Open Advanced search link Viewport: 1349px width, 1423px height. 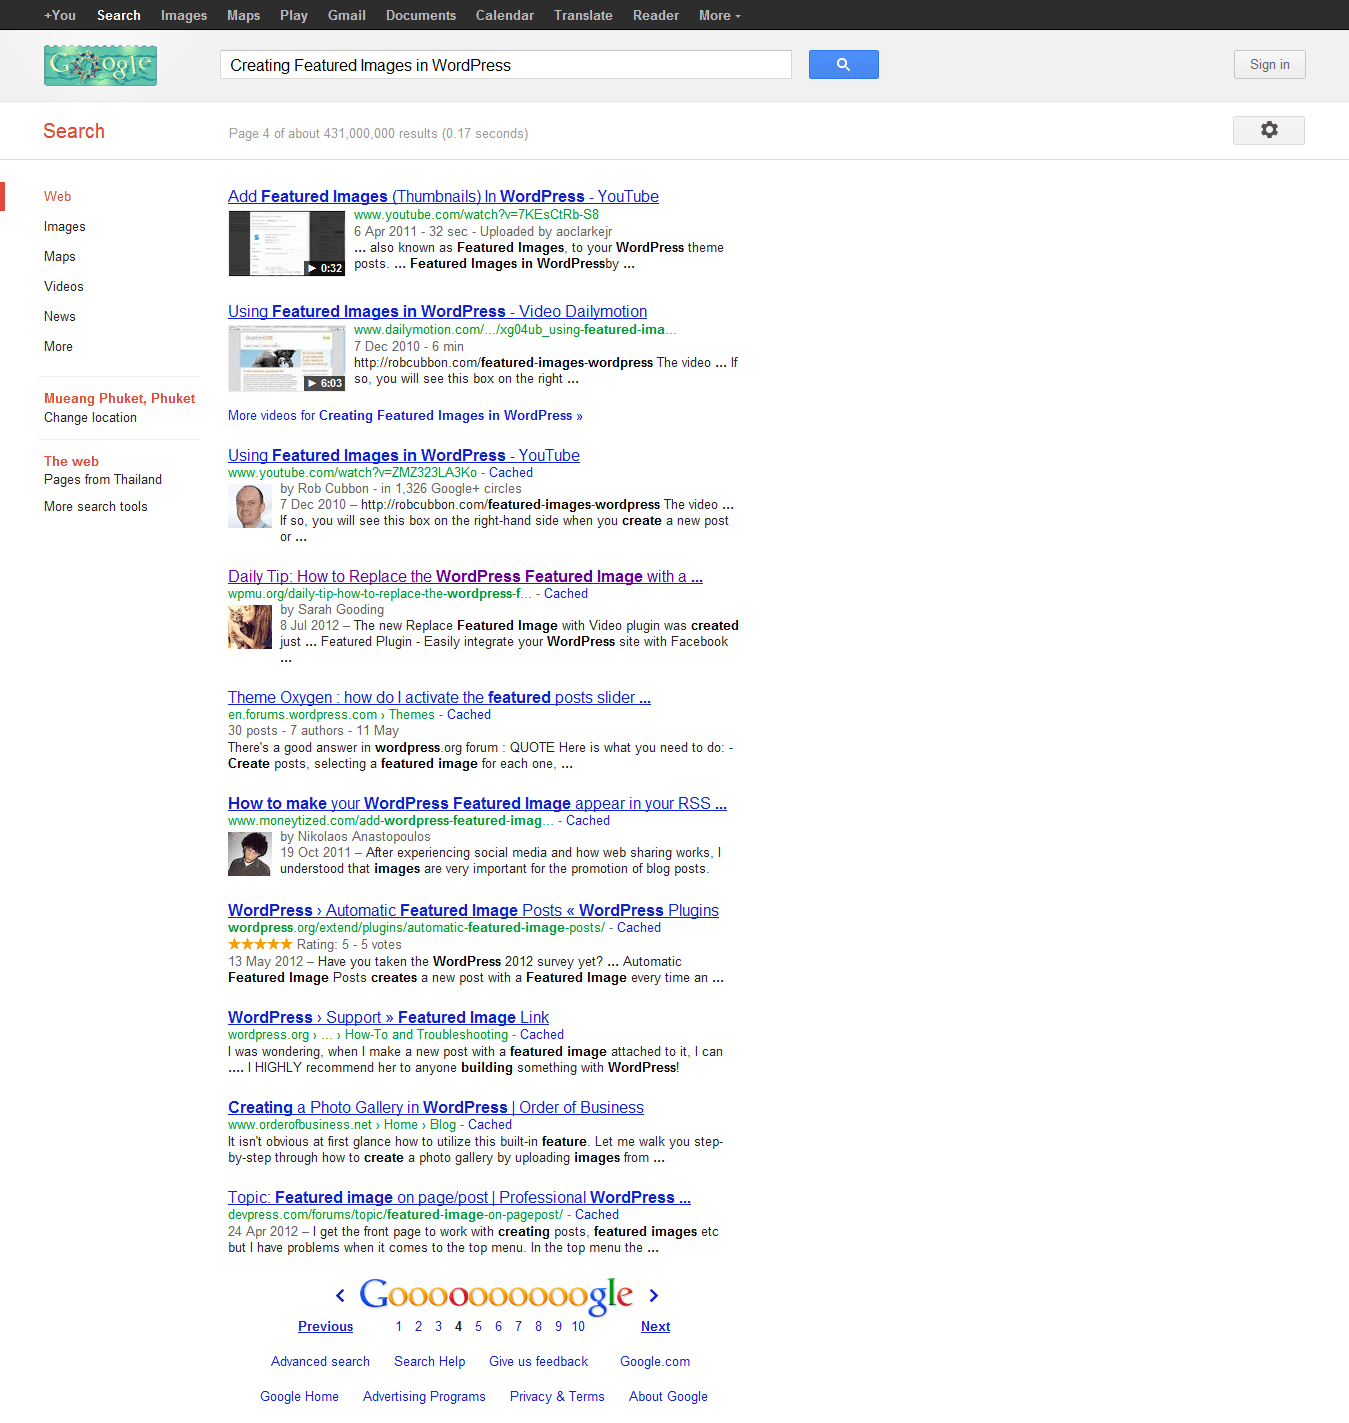(320, 1361)
